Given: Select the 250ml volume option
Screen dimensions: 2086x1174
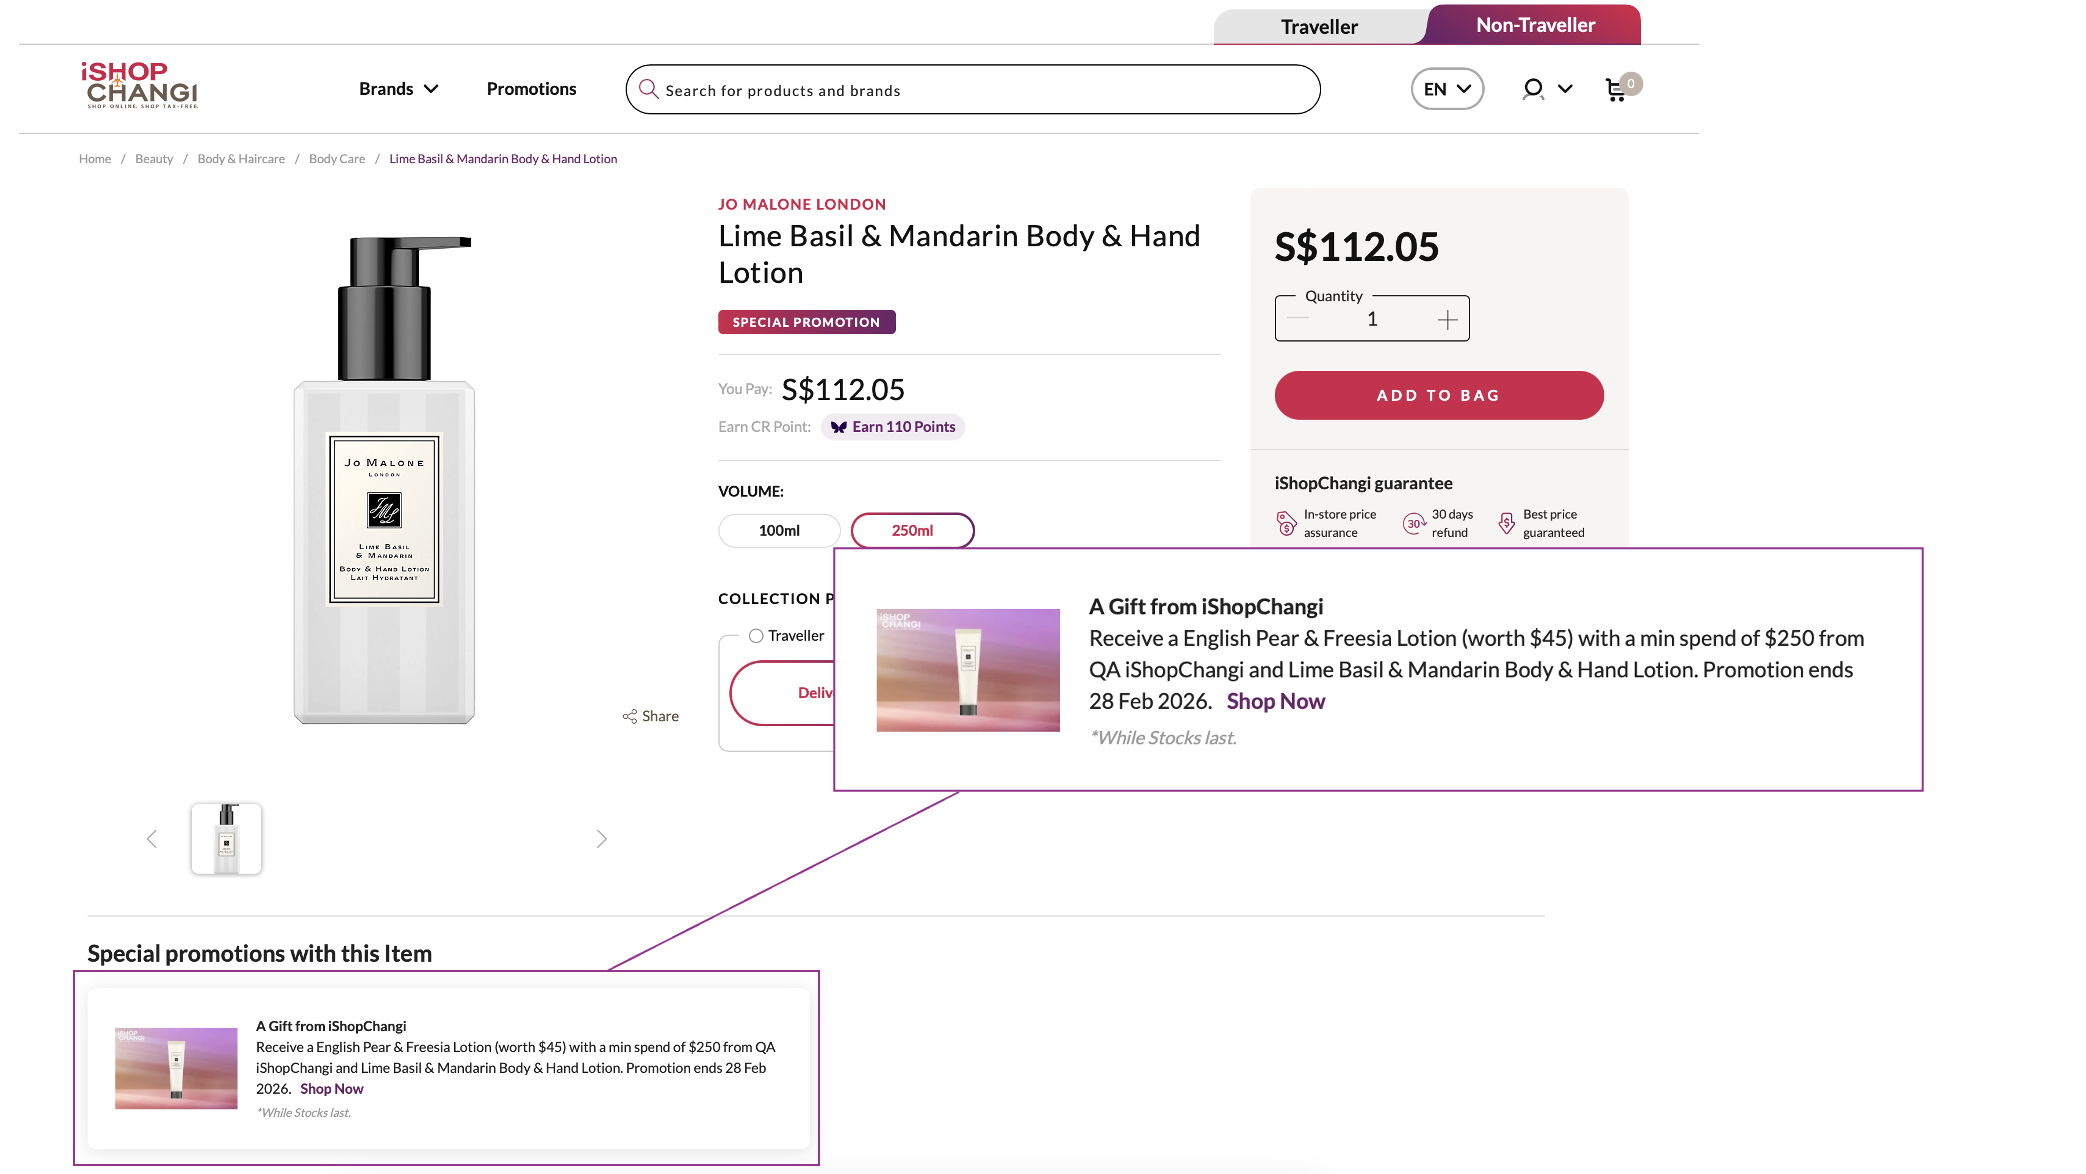Looking at the screenshot, I should click(912, 531).
